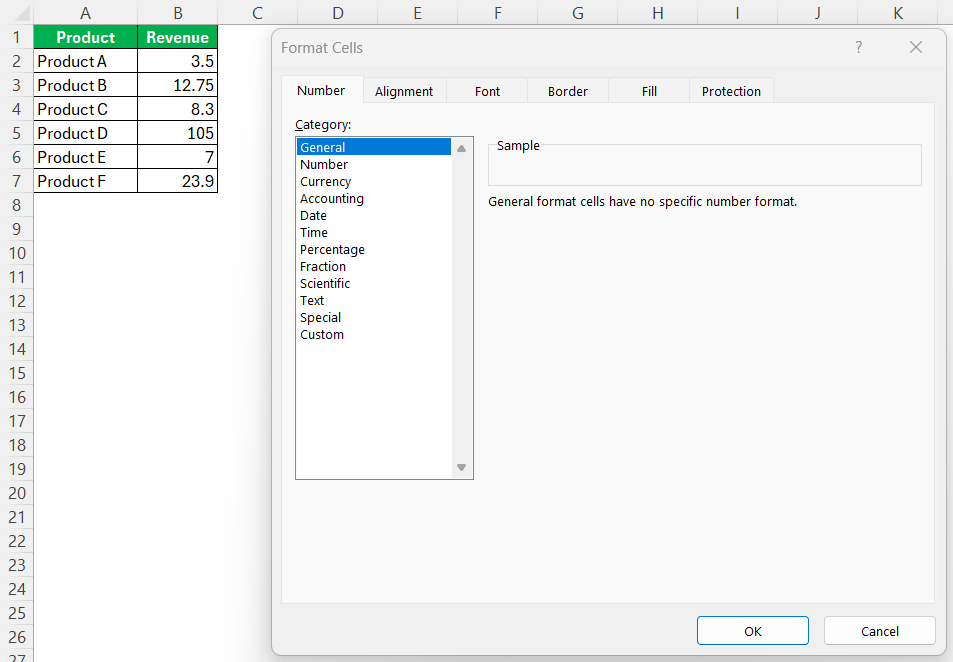Click the cell containing 8.3

point(177,109)
